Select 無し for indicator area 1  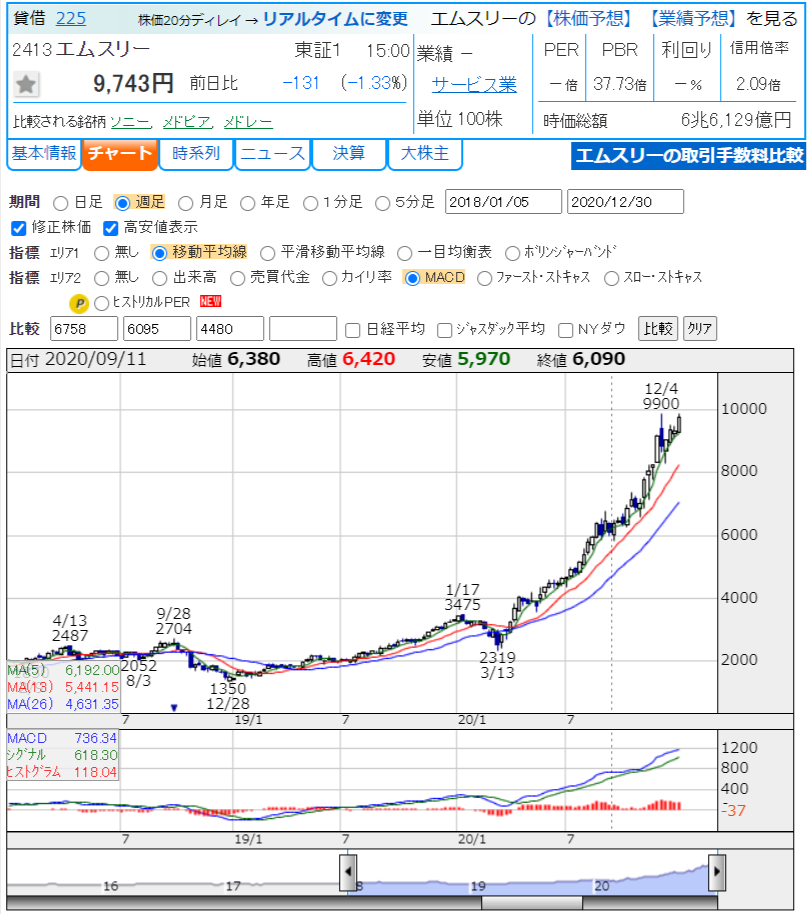coord(101,253)
